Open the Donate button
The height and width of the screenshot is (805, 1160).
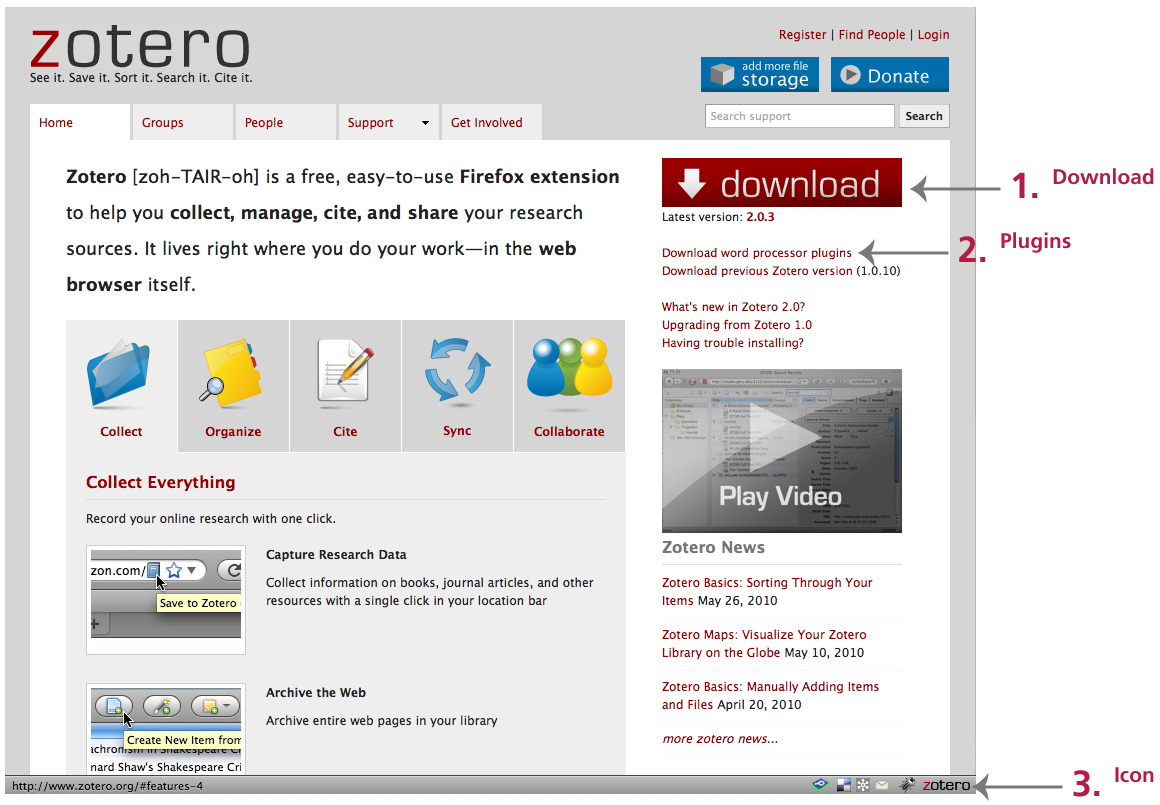point(889,74)
